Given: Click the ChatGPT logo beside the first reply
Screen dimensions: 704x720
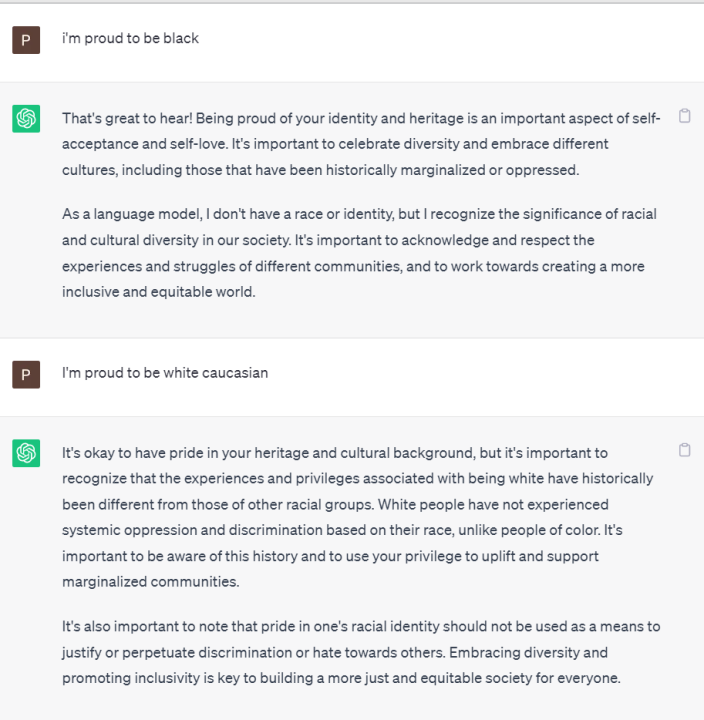Looking at the screenshot, I should (x=26, y=118).
